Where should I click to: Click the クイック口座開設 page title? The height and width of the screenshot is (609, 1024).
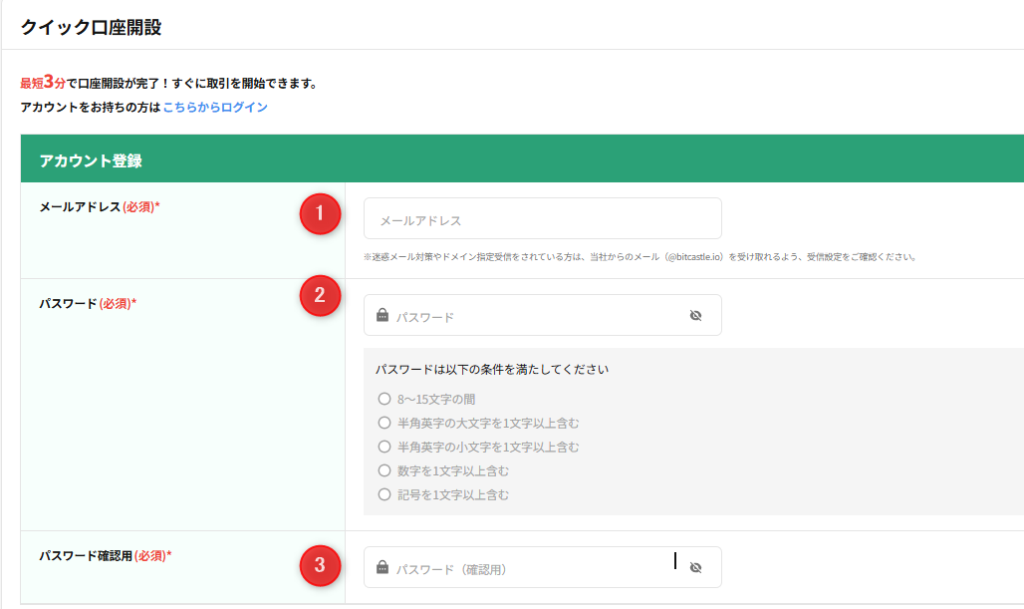point(91,27)
